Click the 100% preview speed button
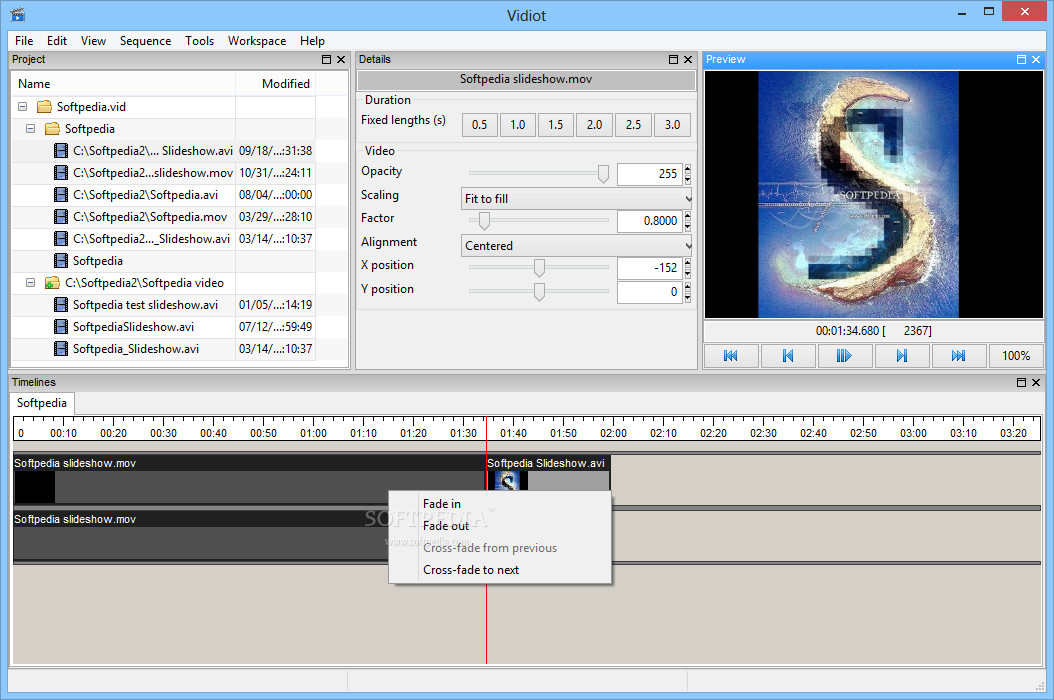Screen dimensions: 1054x700 (1016, 356)
